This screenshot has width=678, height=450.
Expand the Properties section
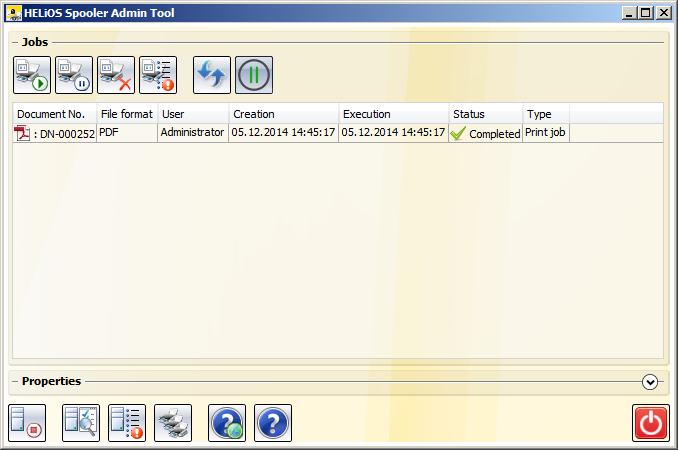(x=650, y=382)
